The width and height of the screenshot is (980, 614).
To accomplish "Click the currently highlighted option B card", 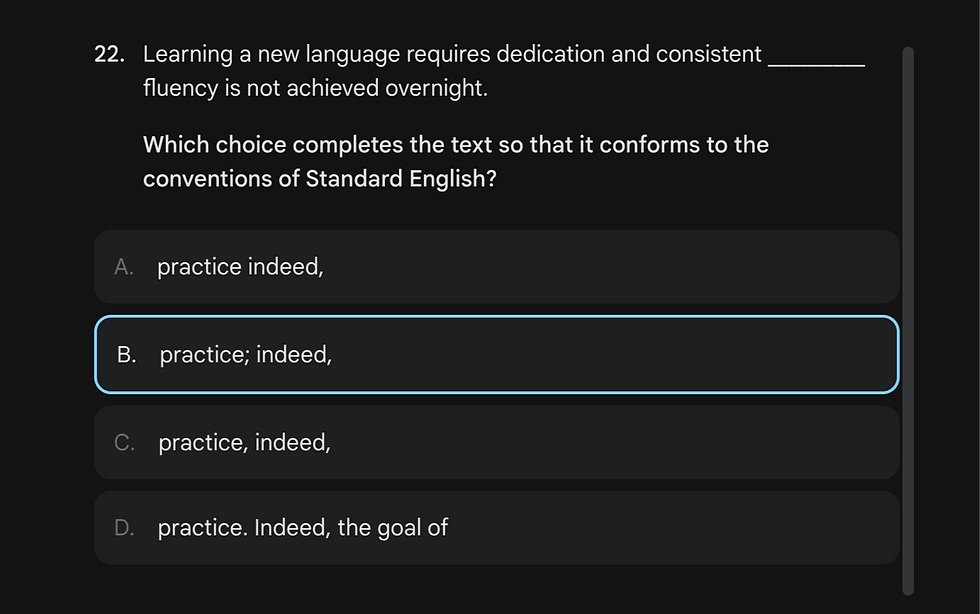I will (x=497, y=354).
